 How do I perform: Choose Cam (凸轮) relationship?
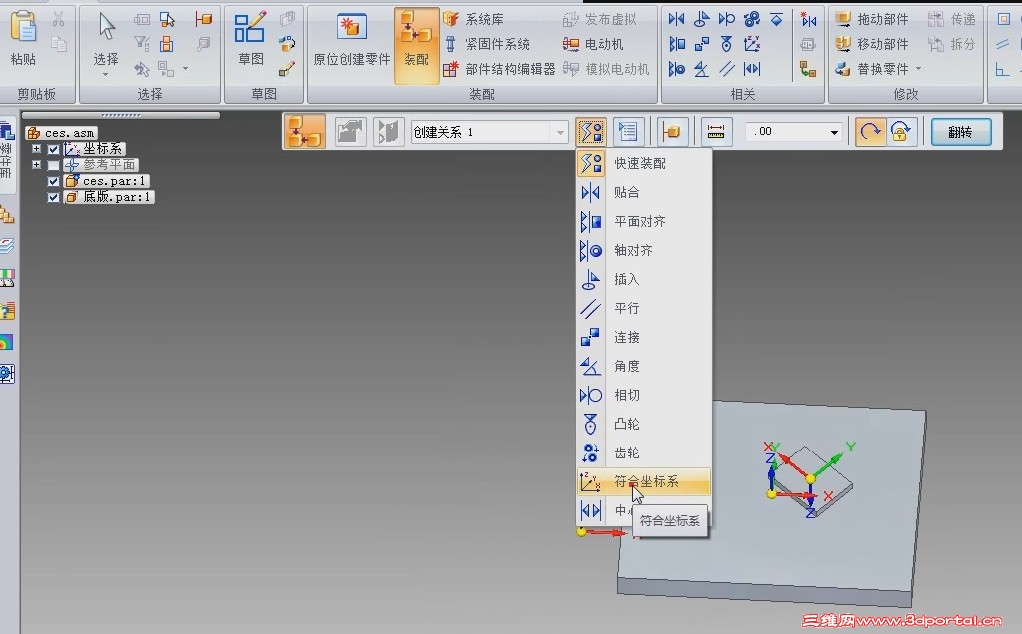[643, 424]
